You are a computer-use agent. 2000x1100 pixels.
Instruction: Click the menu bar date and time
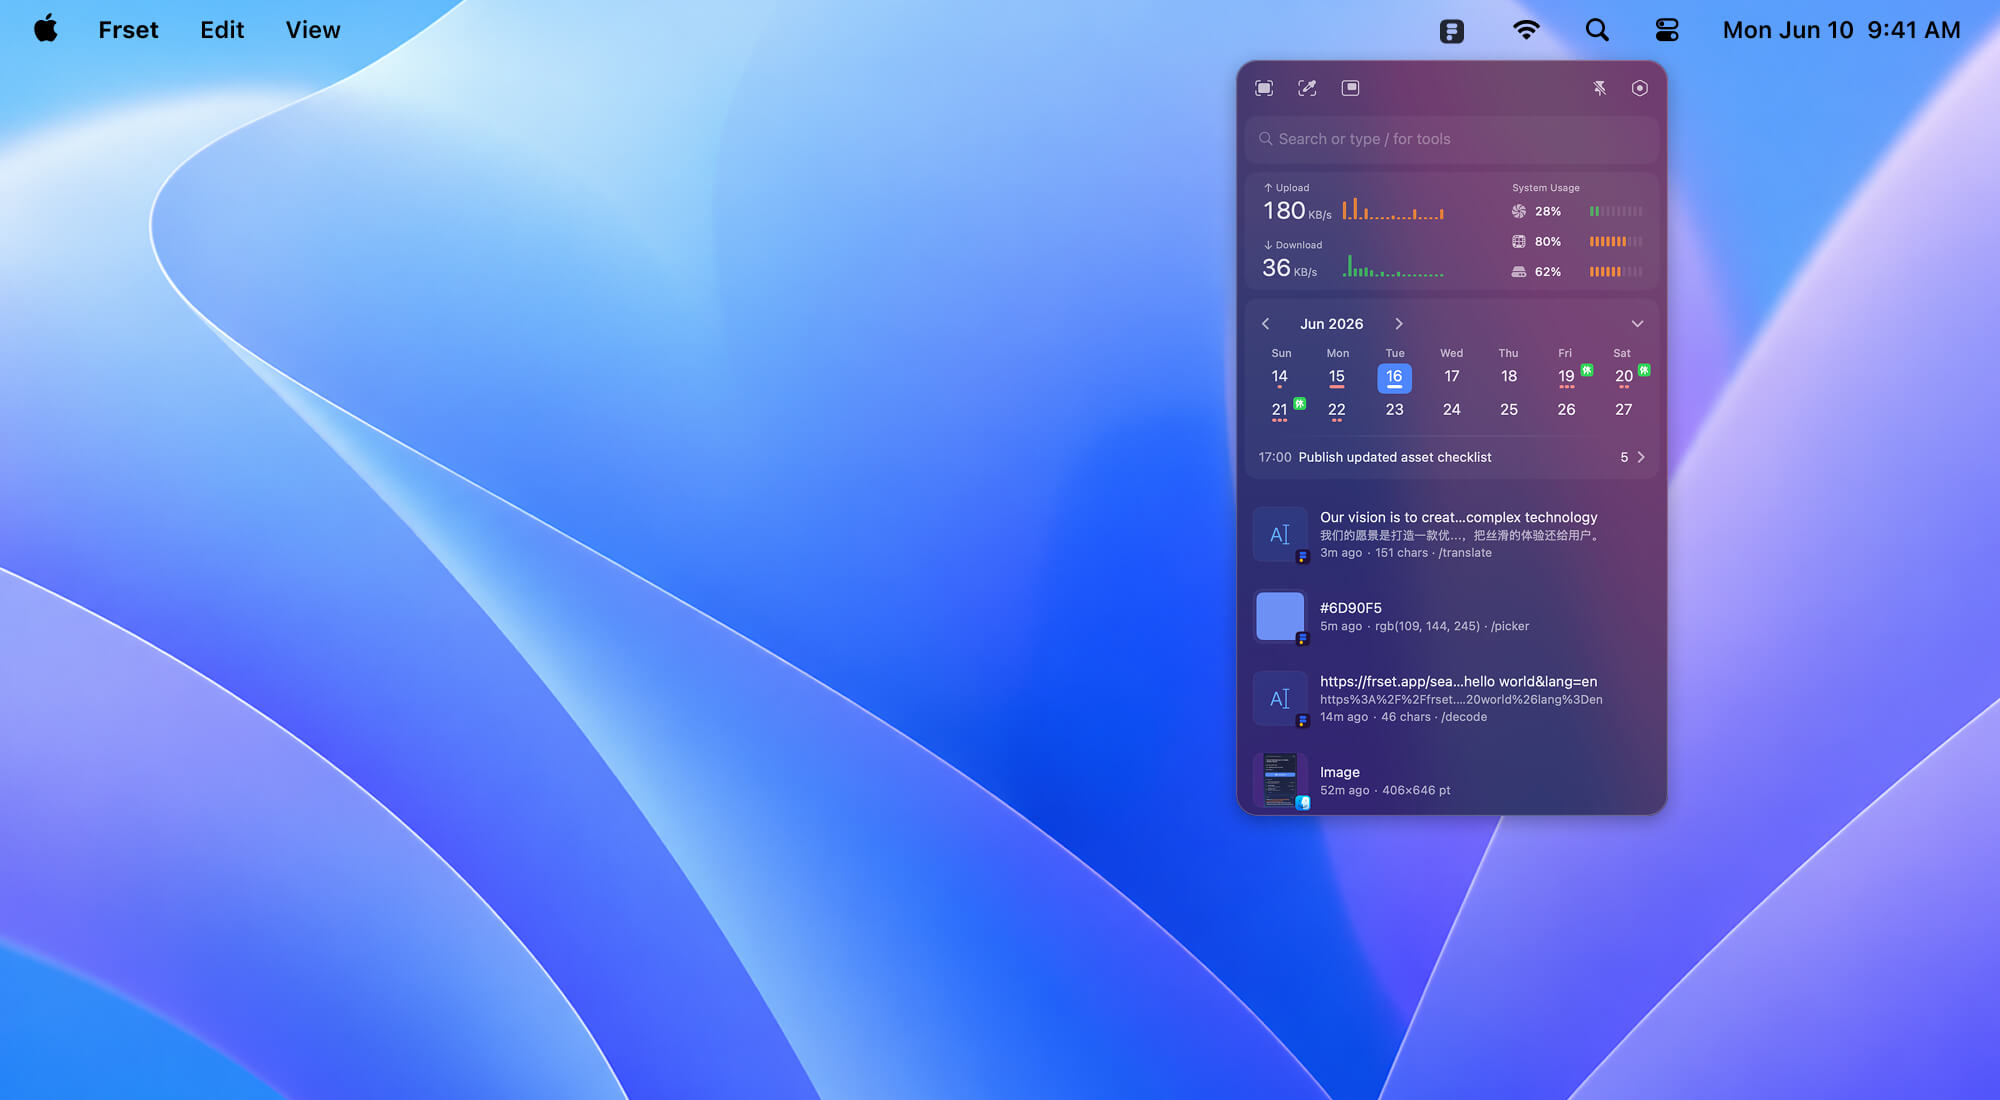point(1841,30)
